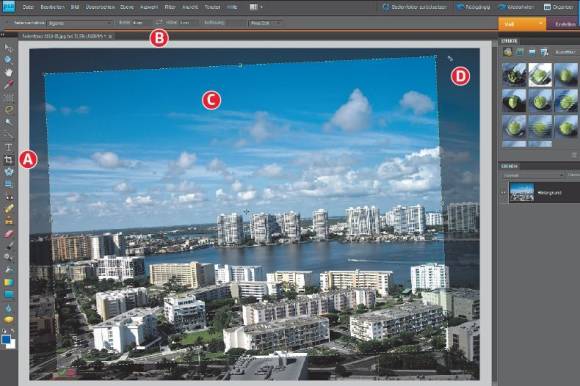Click the swap width and height icon
The image size is (580, 386).
pyautogui.click(x=159, y=22)
